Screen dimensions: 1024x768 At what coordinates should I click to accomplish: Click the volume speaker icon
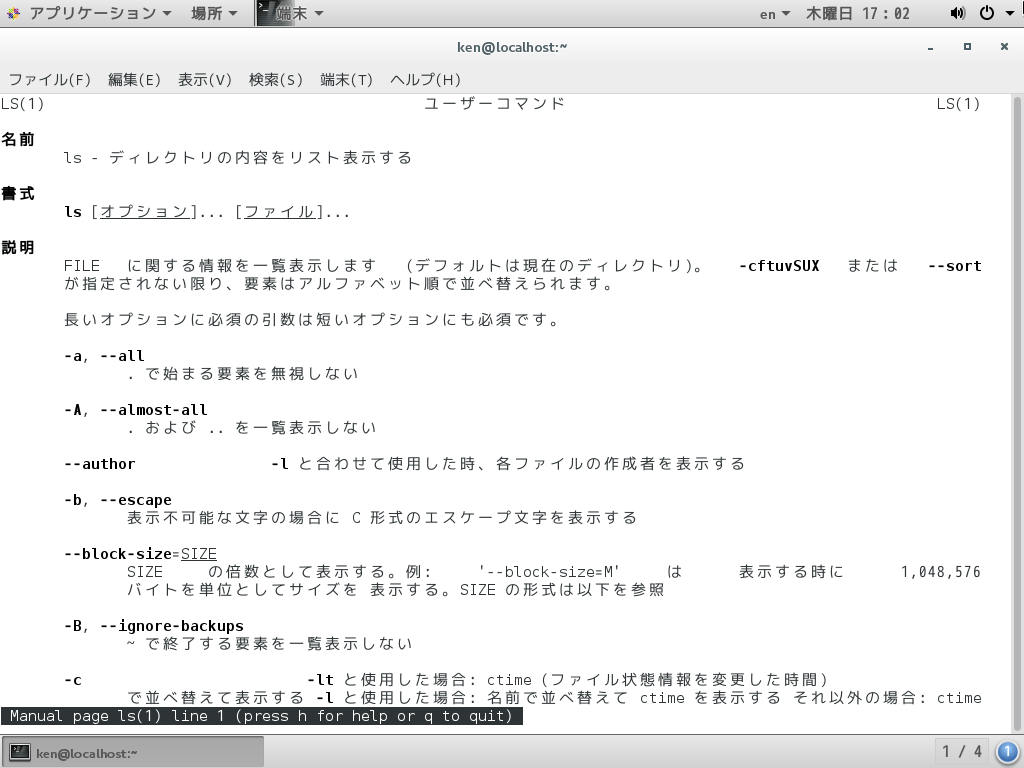(957, 13)
